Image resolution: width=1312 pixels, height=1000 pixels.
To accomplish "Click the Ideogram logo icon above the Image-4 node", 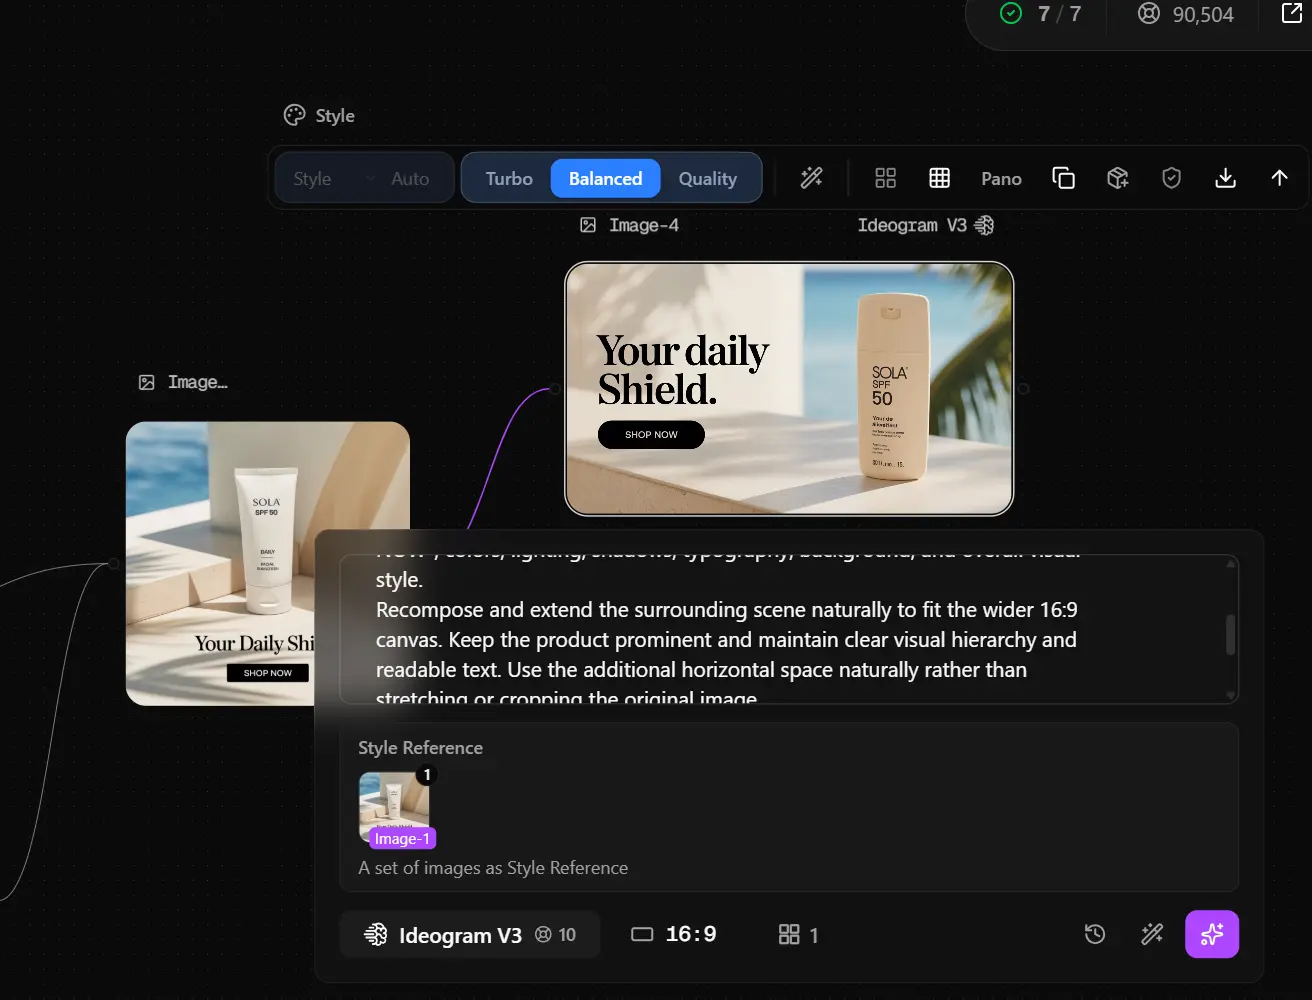I will (985, 225).
